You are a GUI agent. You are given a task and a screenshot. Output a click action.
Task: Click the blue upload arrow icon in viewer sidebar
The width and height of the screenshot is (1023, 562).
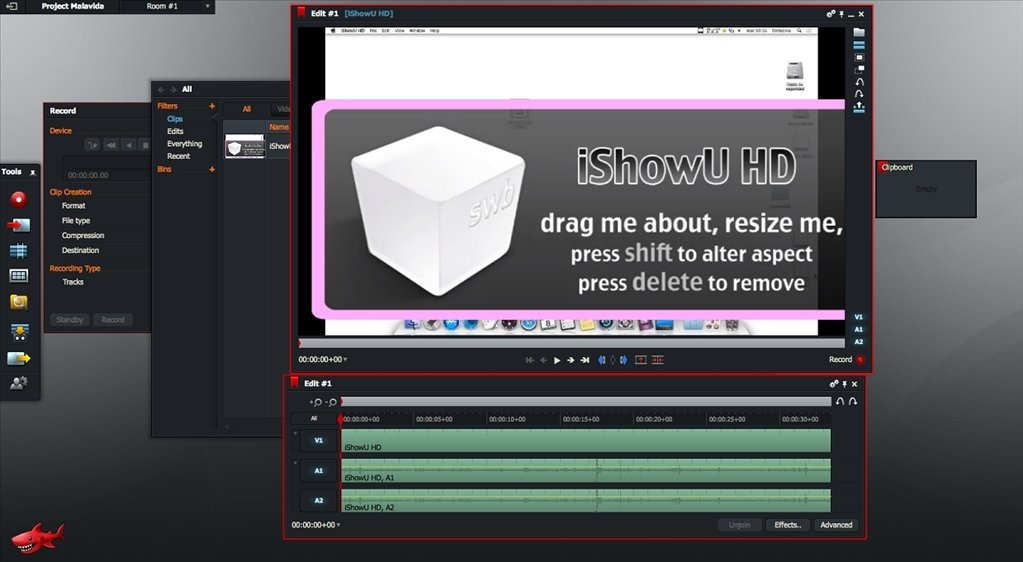tap(859, 107)
